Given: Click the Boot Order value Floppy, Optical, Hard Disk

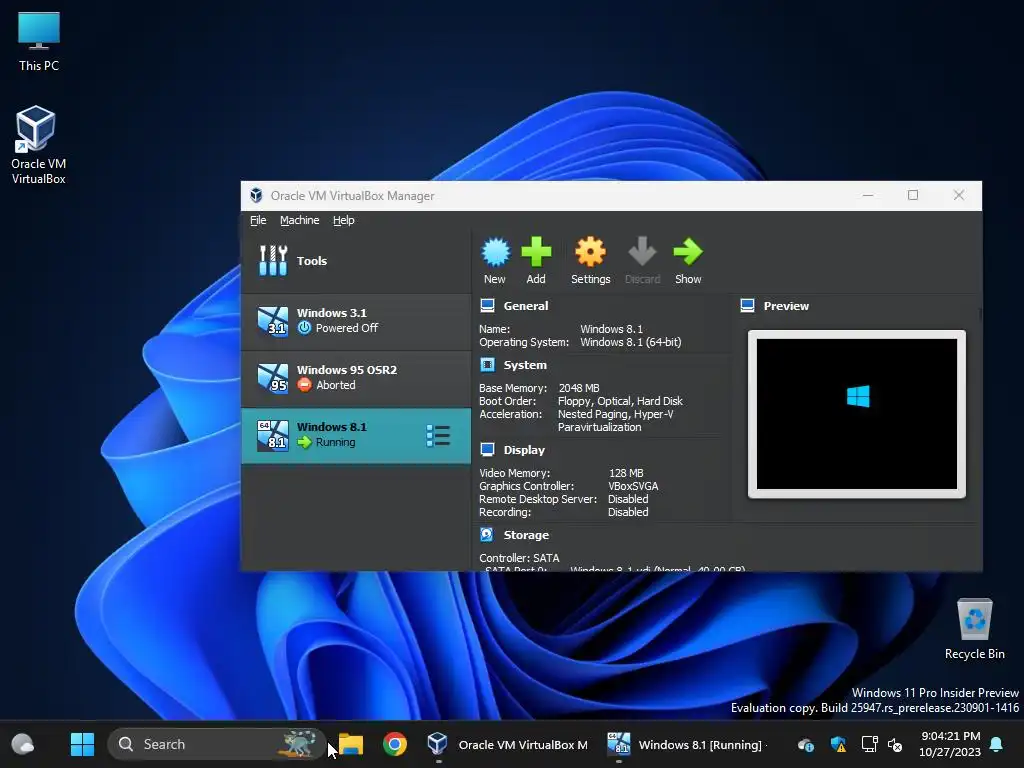Looking at the screenshot, I should click(x=620, y=401).
